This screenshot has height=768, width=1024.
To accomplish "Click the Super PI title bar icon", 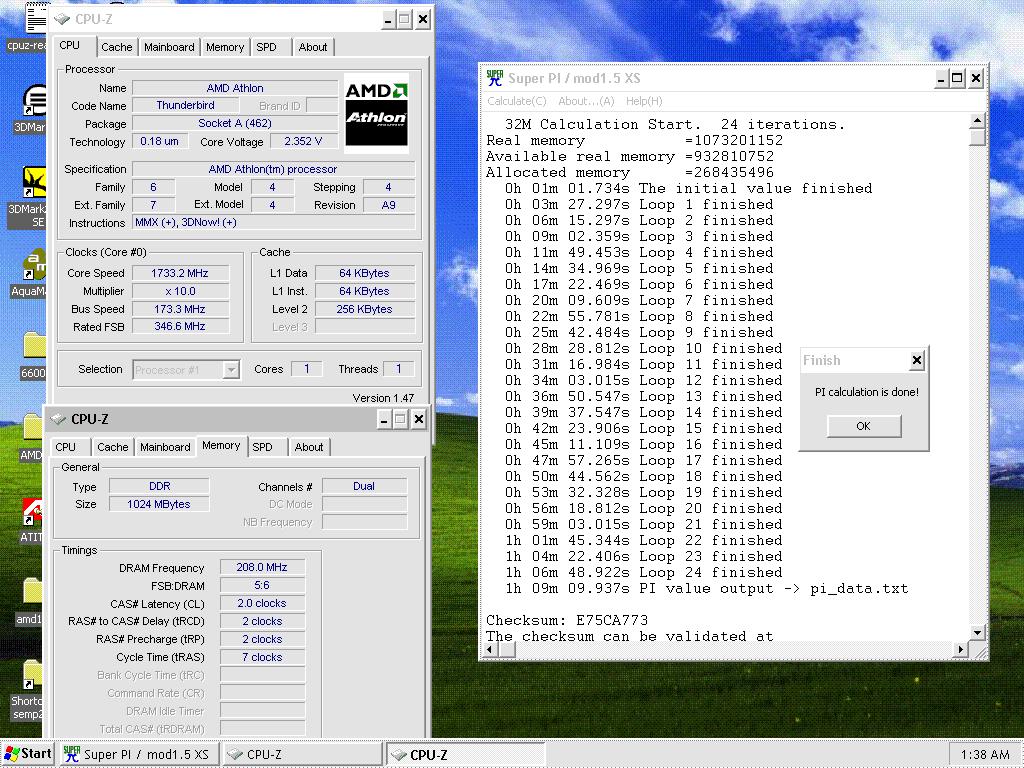I will point(494,78).
